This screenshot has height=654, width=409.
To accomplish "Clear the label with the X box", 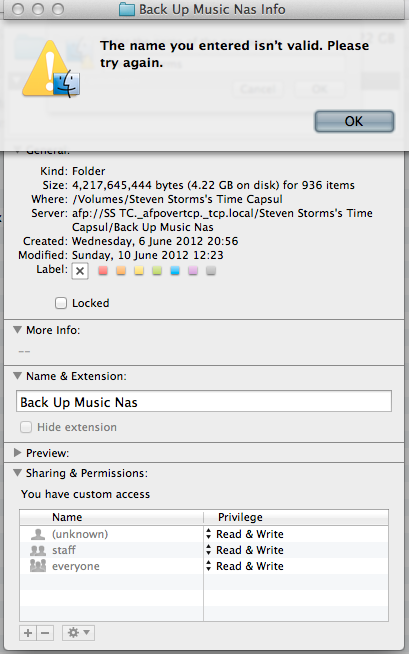I will 80,271.
